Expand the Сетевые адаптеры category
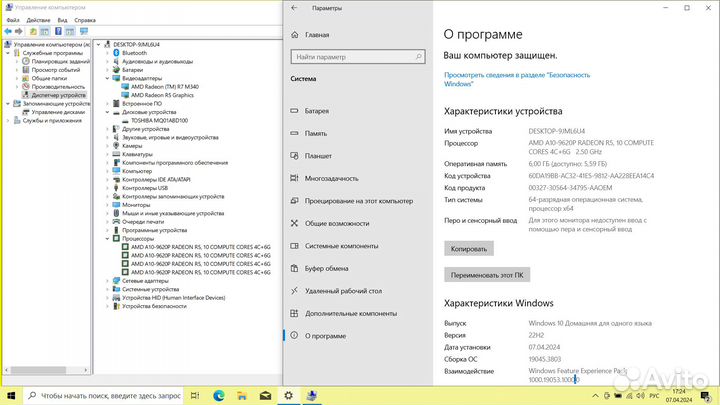This screenshot has height=405, width=720. point(107,281)
